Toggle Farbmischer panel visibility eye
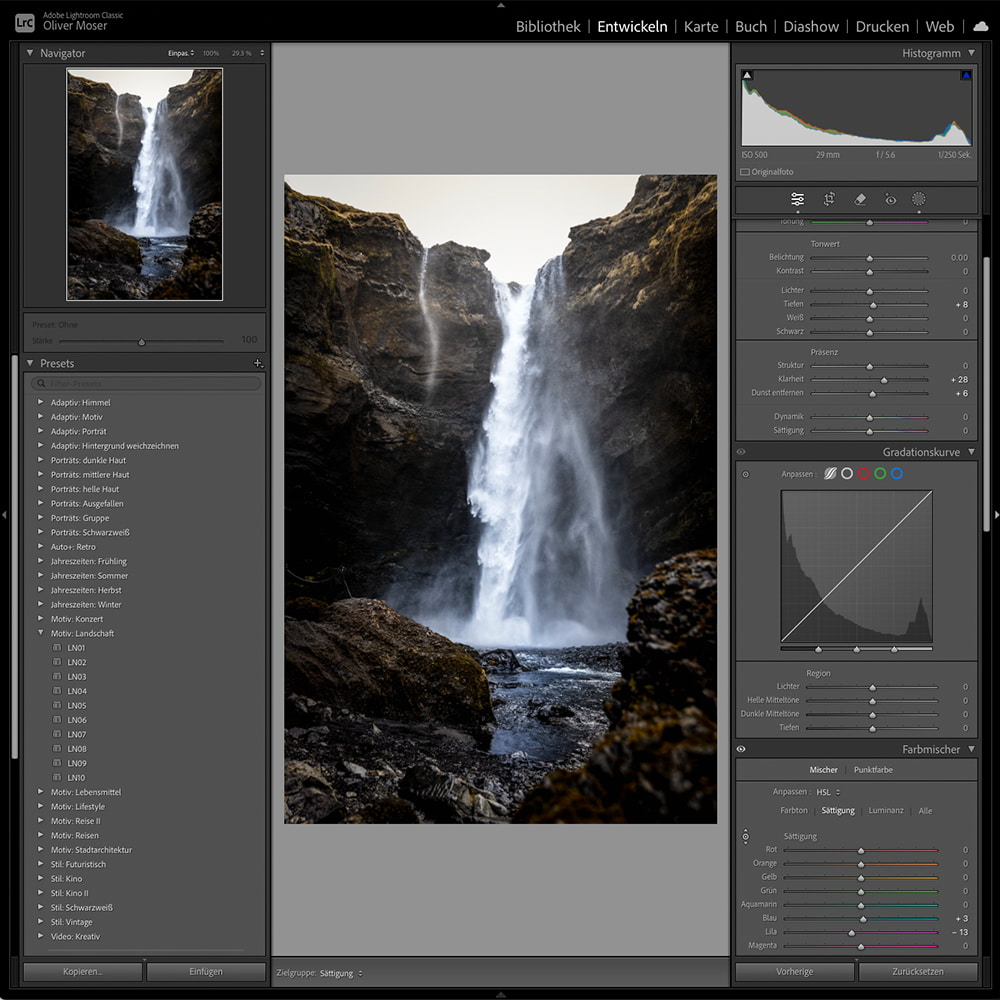The image size is (1000, 1000). tap(741, 749)
